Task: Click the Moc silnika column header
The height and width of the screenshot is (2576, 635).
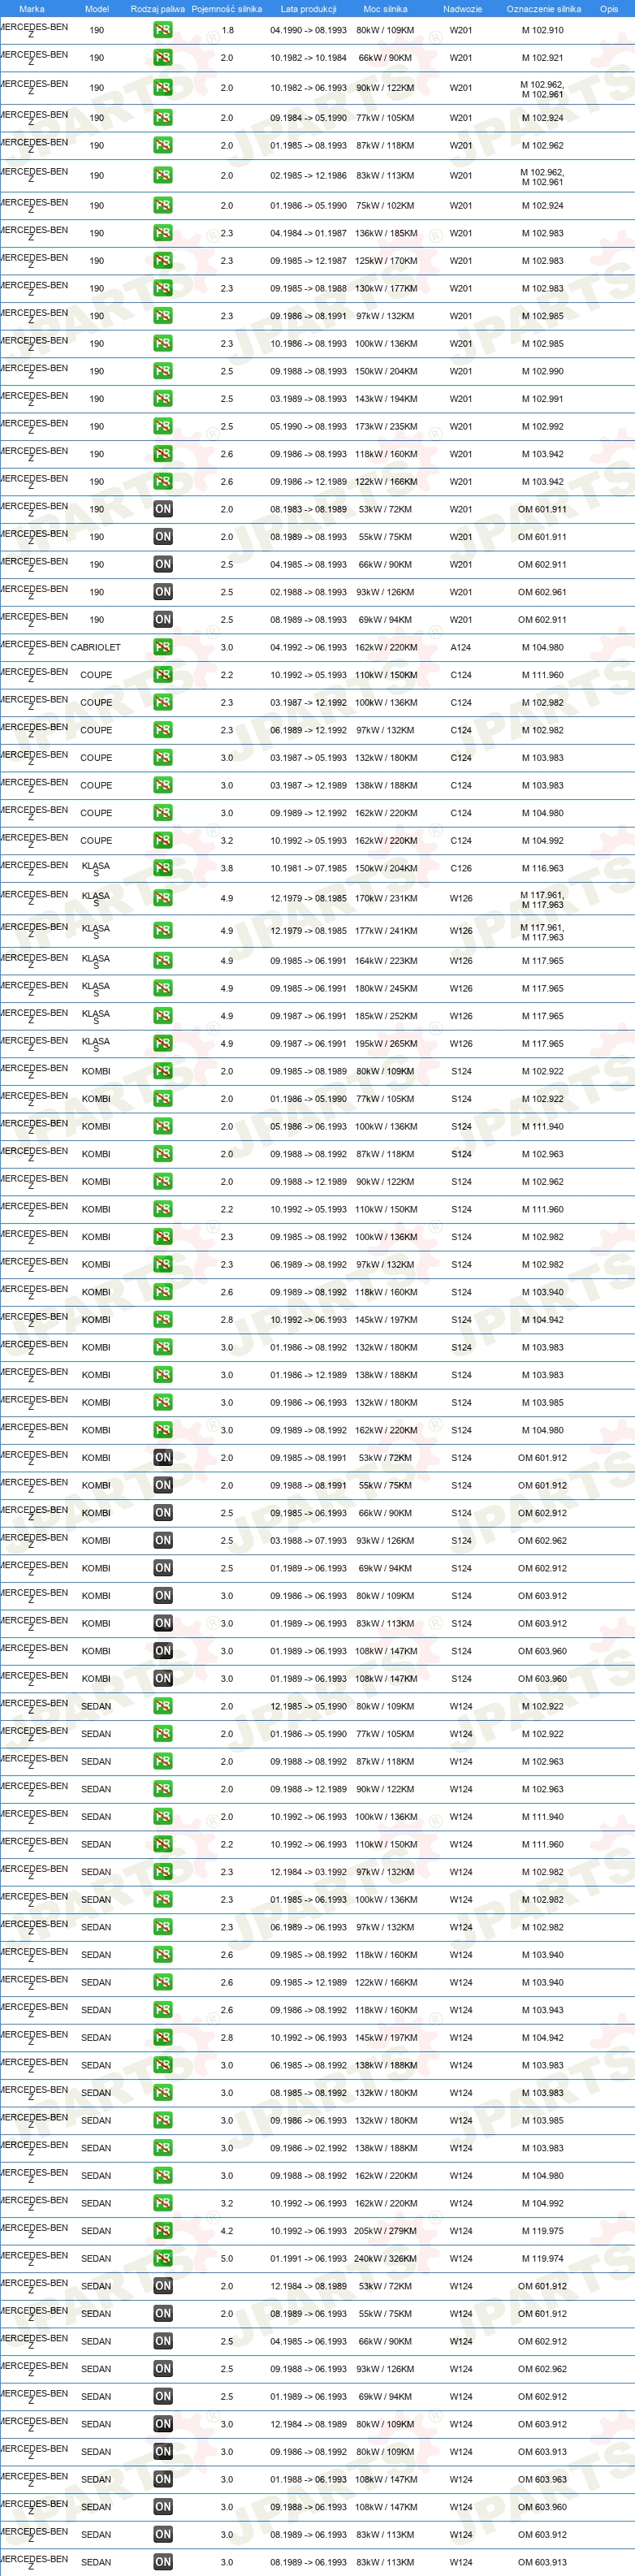Action: [x=385, y=9]
